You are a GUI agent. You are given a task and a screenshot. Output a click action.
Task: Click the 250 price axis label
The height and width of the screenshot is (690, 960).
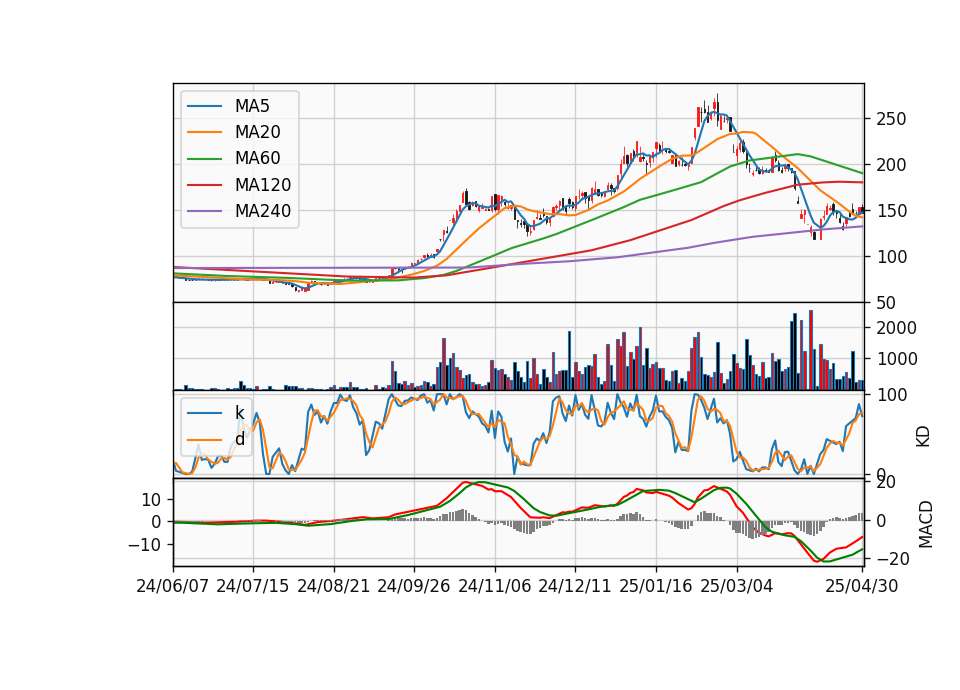click(x=891, y=119)
